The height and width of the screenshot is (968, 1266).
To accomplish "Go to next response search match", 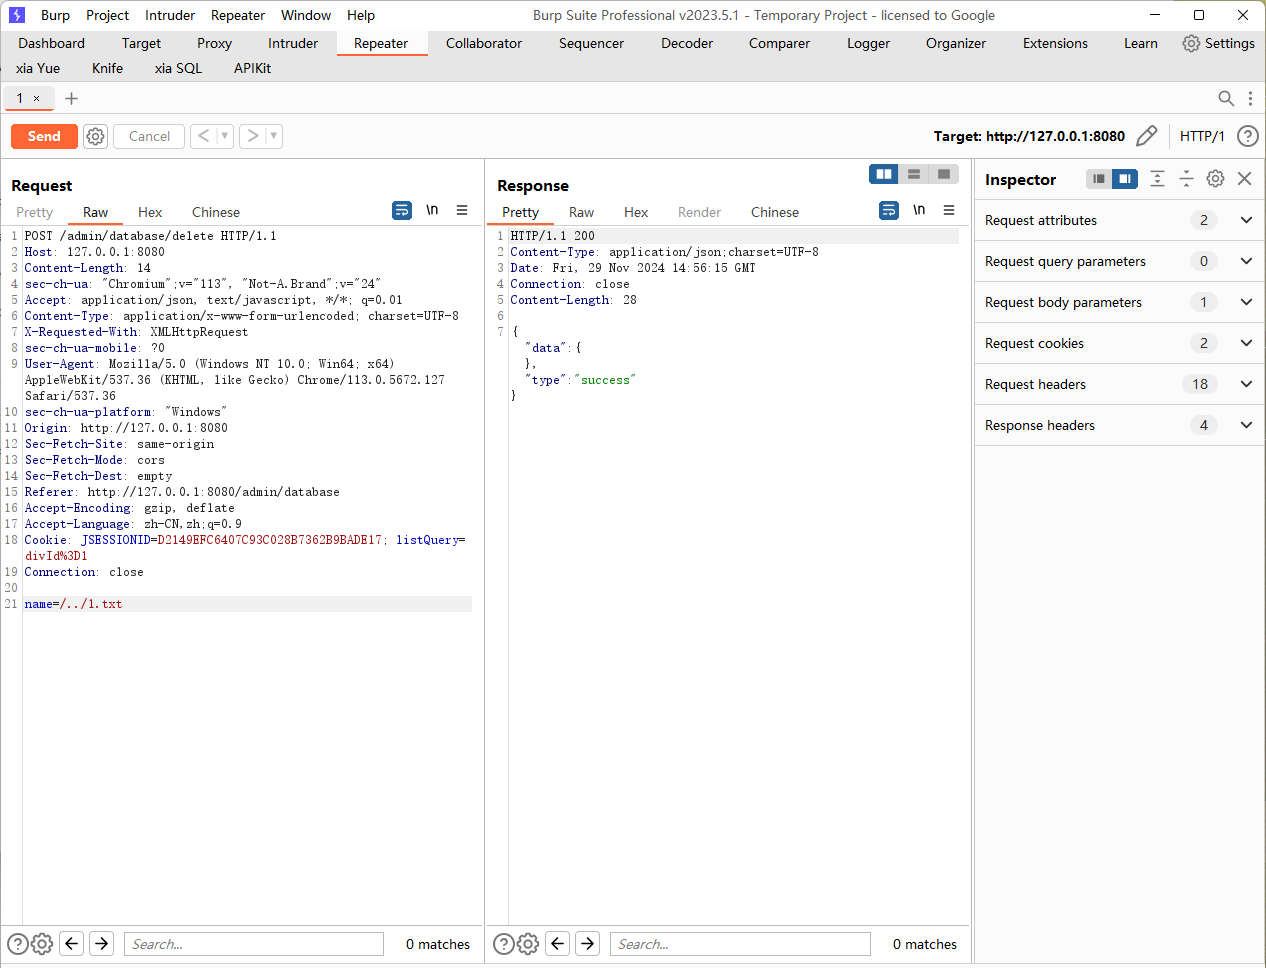I will 588,943.
